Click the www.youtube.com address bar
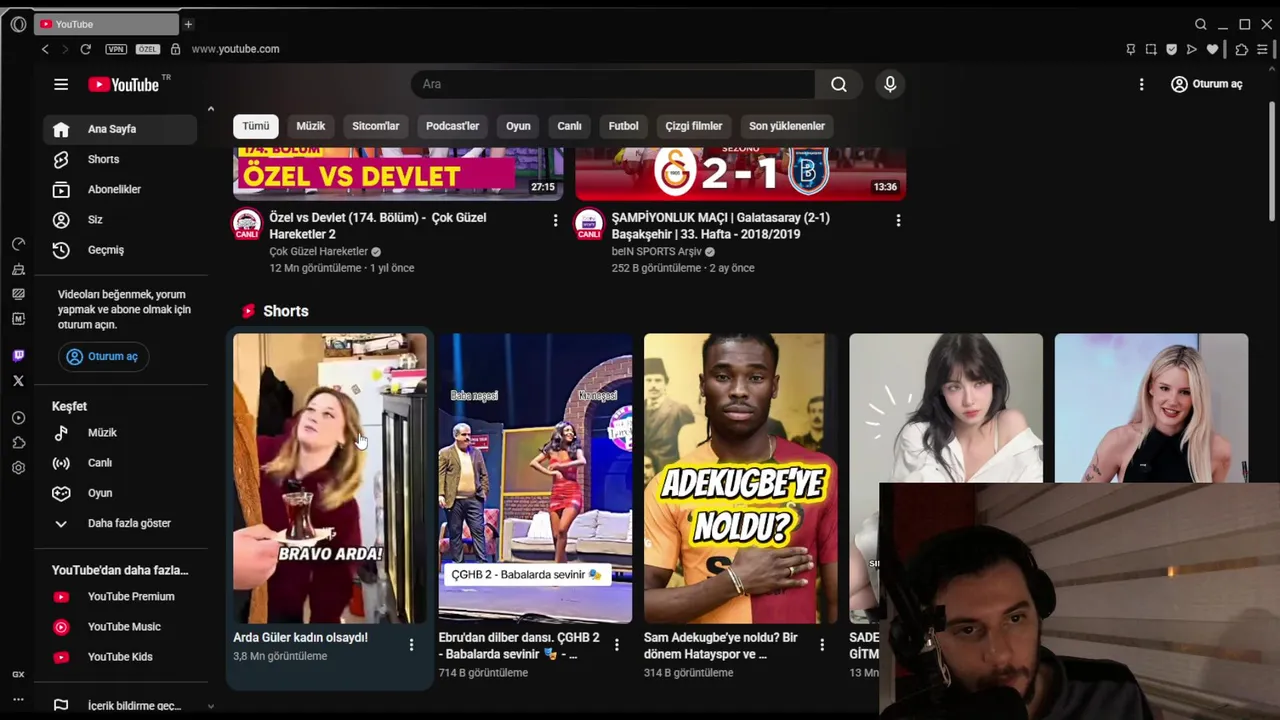 click(x=236, y=49)
